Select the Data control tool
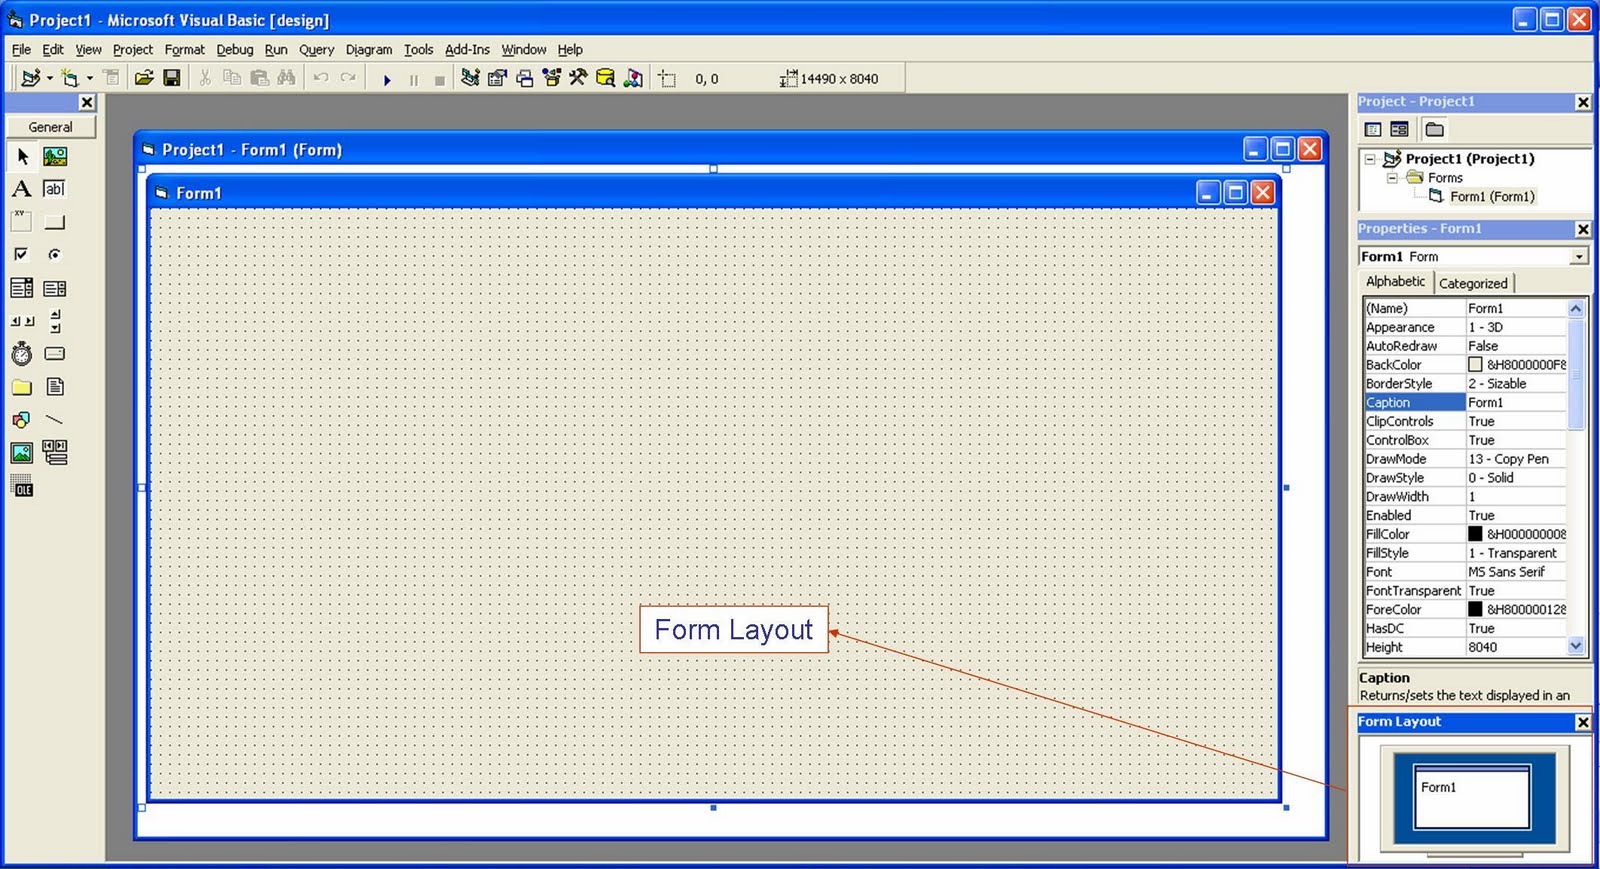The image size is (1600, 869). click(x=55, y=453)
